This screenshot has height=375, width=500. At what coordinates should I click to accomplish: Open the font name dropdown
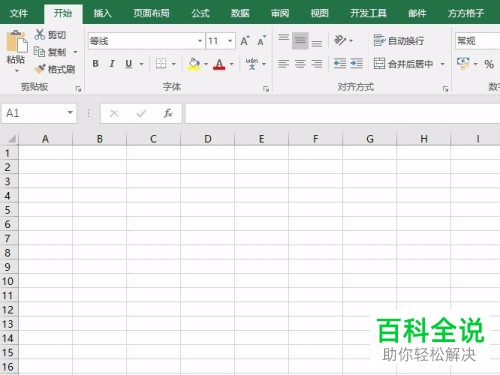pos(200,41)
